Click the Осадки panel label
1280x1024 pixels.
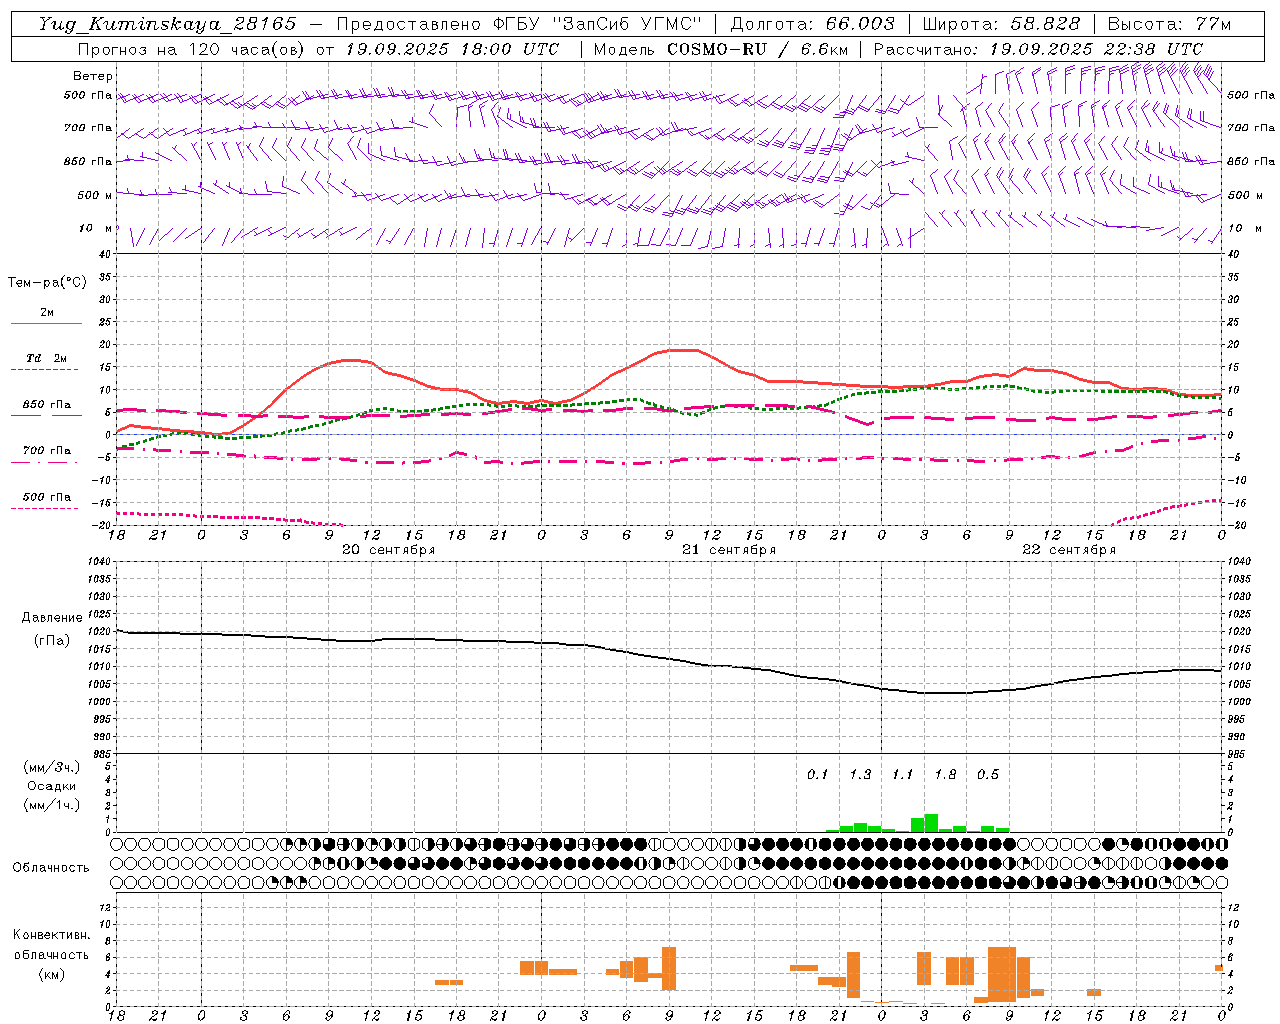52,786
